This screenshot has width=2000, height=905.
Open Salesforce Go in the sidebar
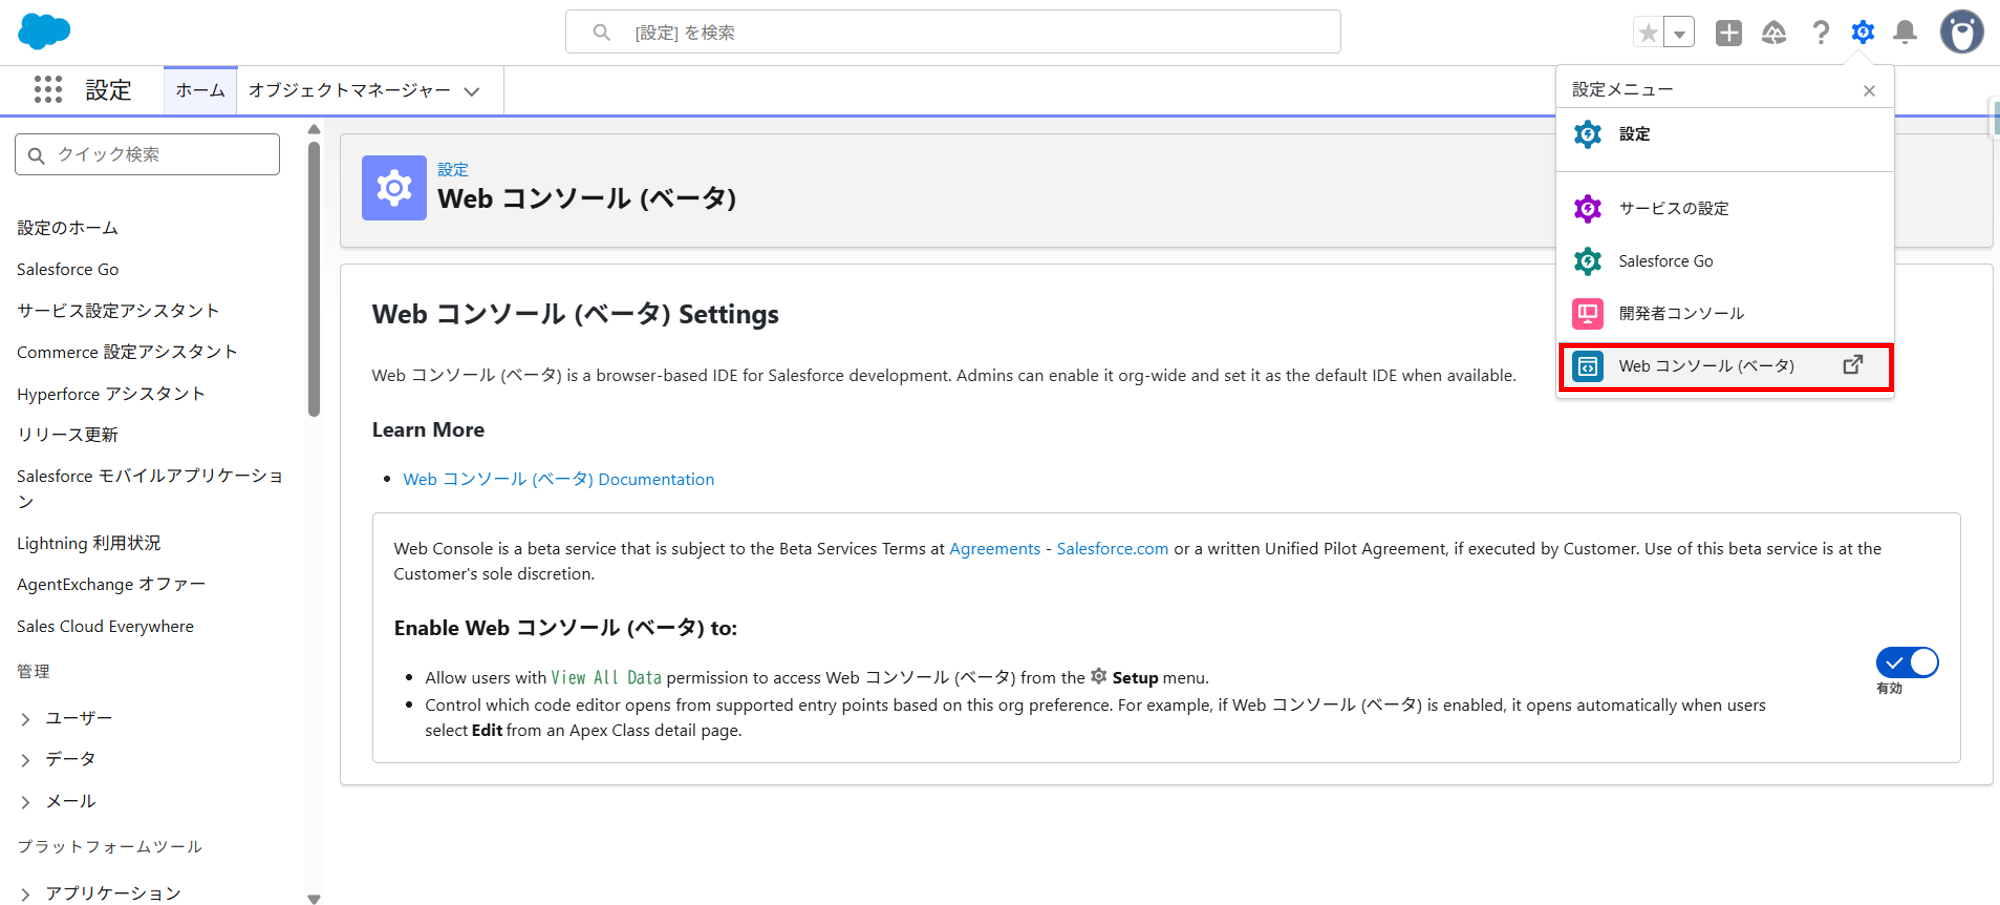click(68, 269)
